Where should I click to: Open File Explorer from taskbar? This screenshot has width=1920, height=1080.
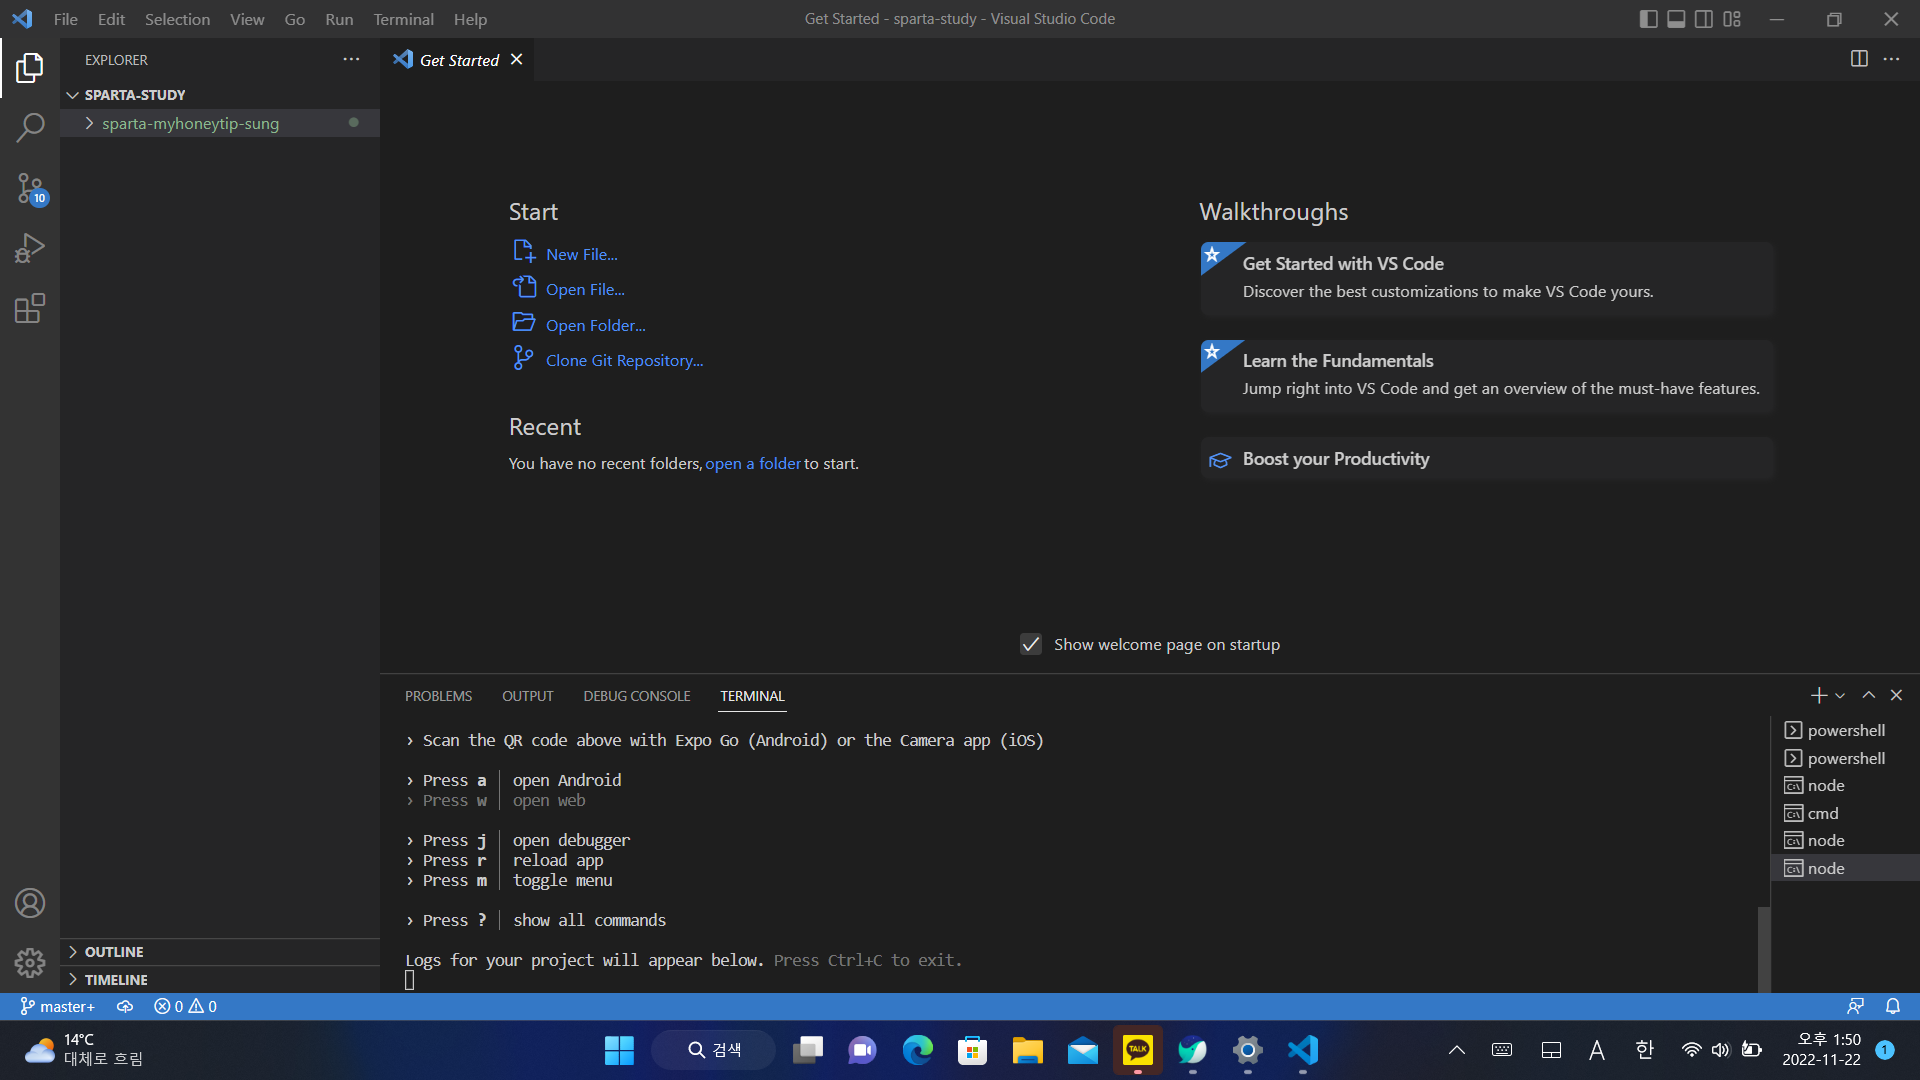tap(1027, 1050)
